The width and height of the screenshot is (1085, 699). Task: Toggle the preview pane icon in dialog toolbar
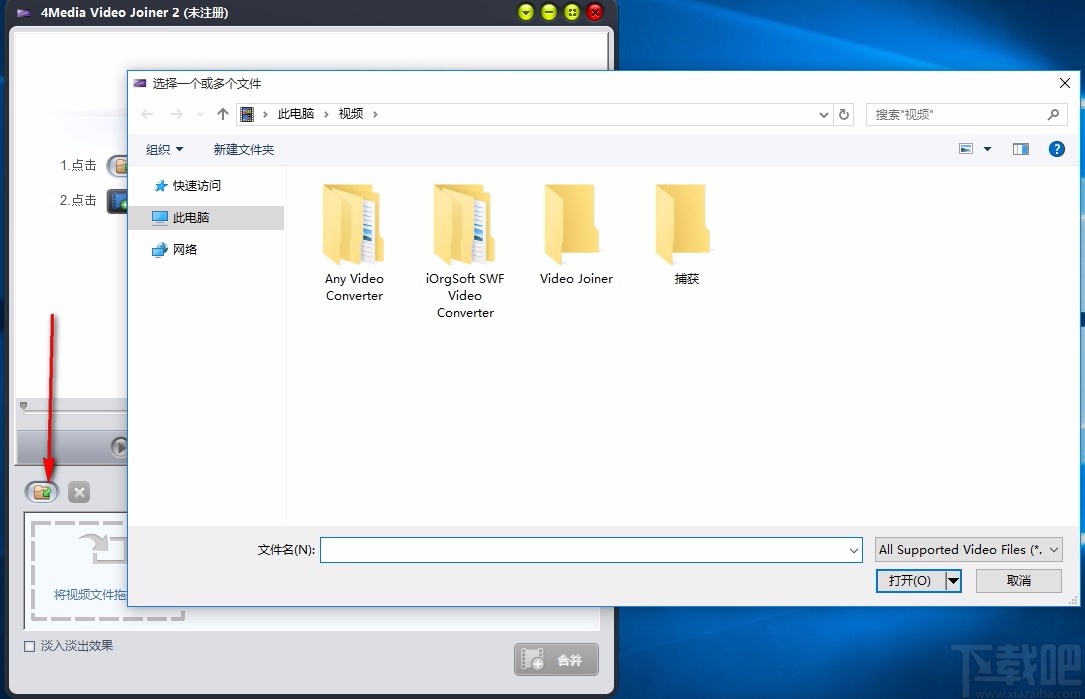click(1020, 148)
